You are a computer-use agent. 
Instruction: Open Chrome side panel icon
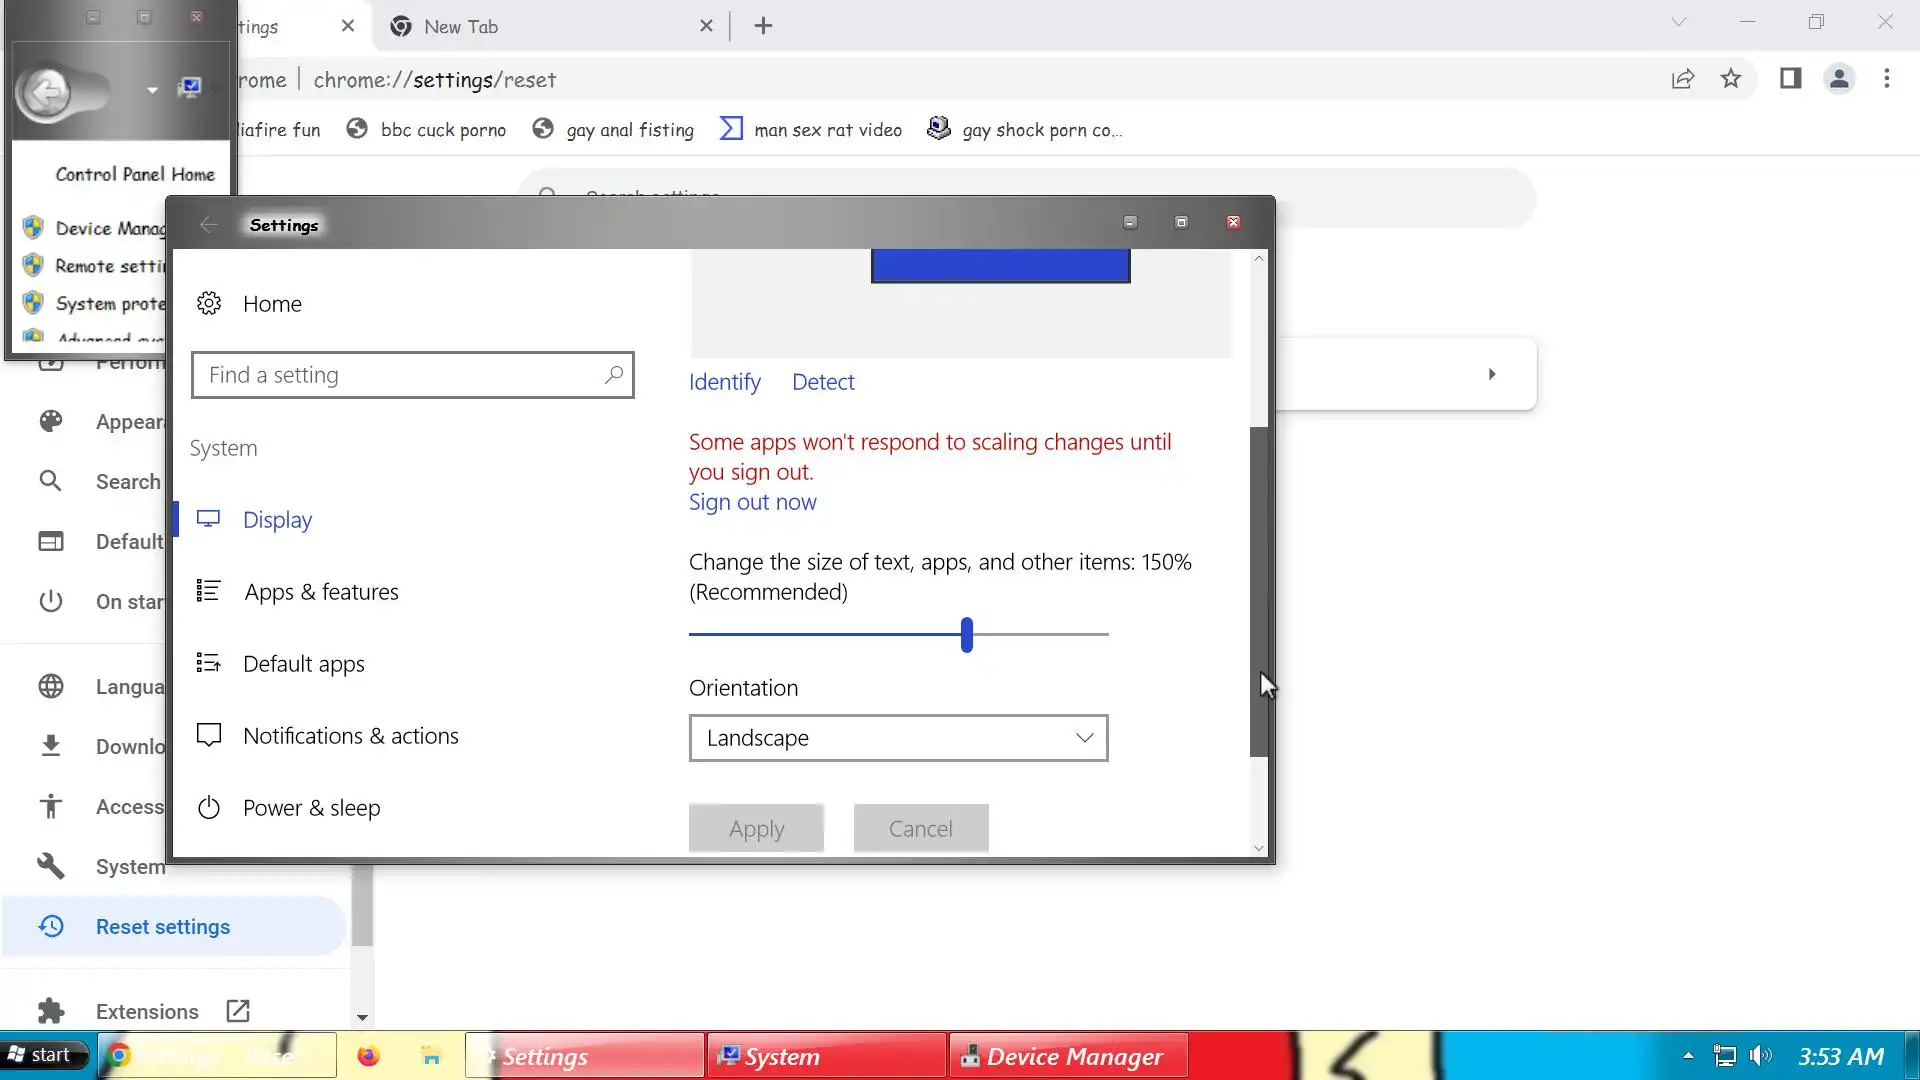[1790, 79]
